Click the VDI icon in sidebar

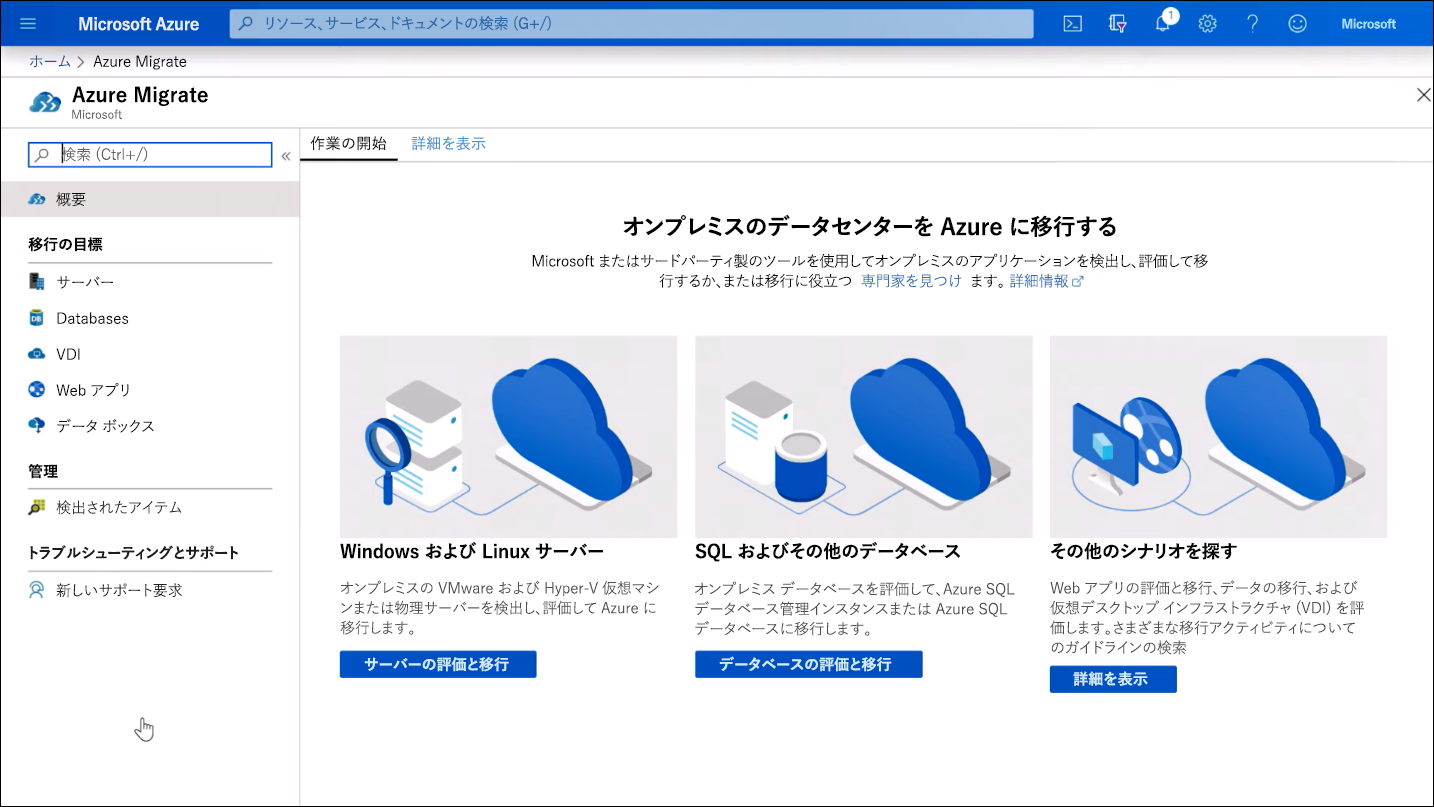coord(37,354)
